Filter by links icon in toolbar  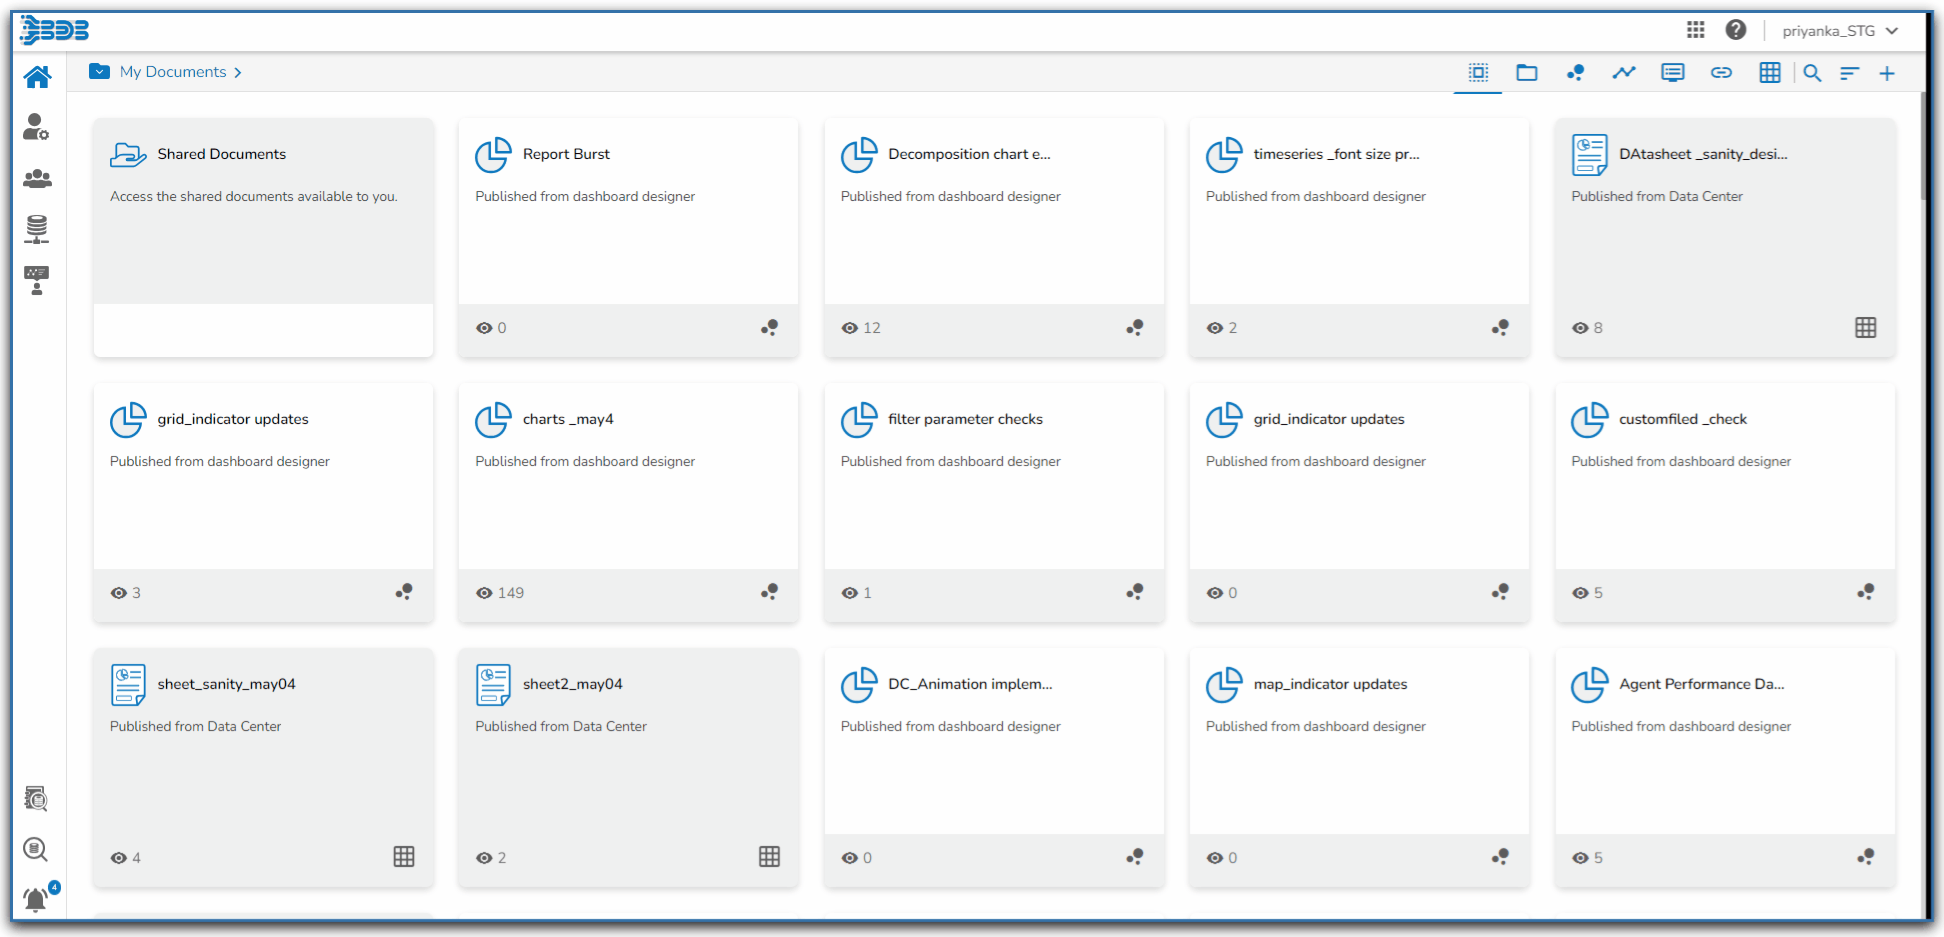1721,72
